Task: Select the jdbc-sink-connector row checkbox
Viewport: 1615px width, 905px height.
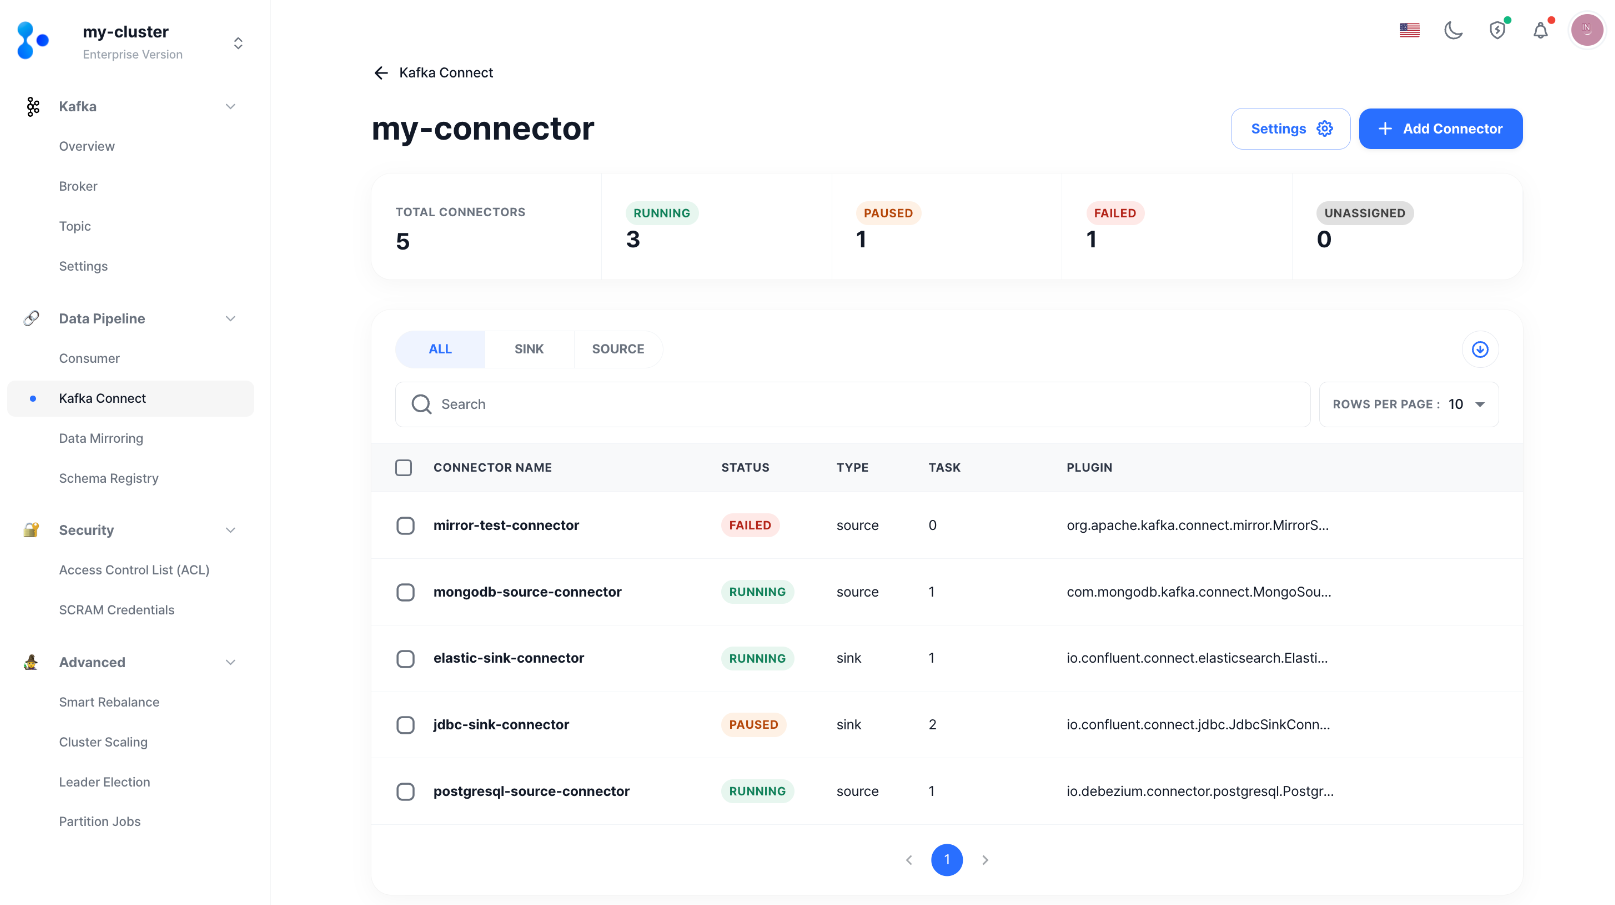Action: [x=405, y=725]
